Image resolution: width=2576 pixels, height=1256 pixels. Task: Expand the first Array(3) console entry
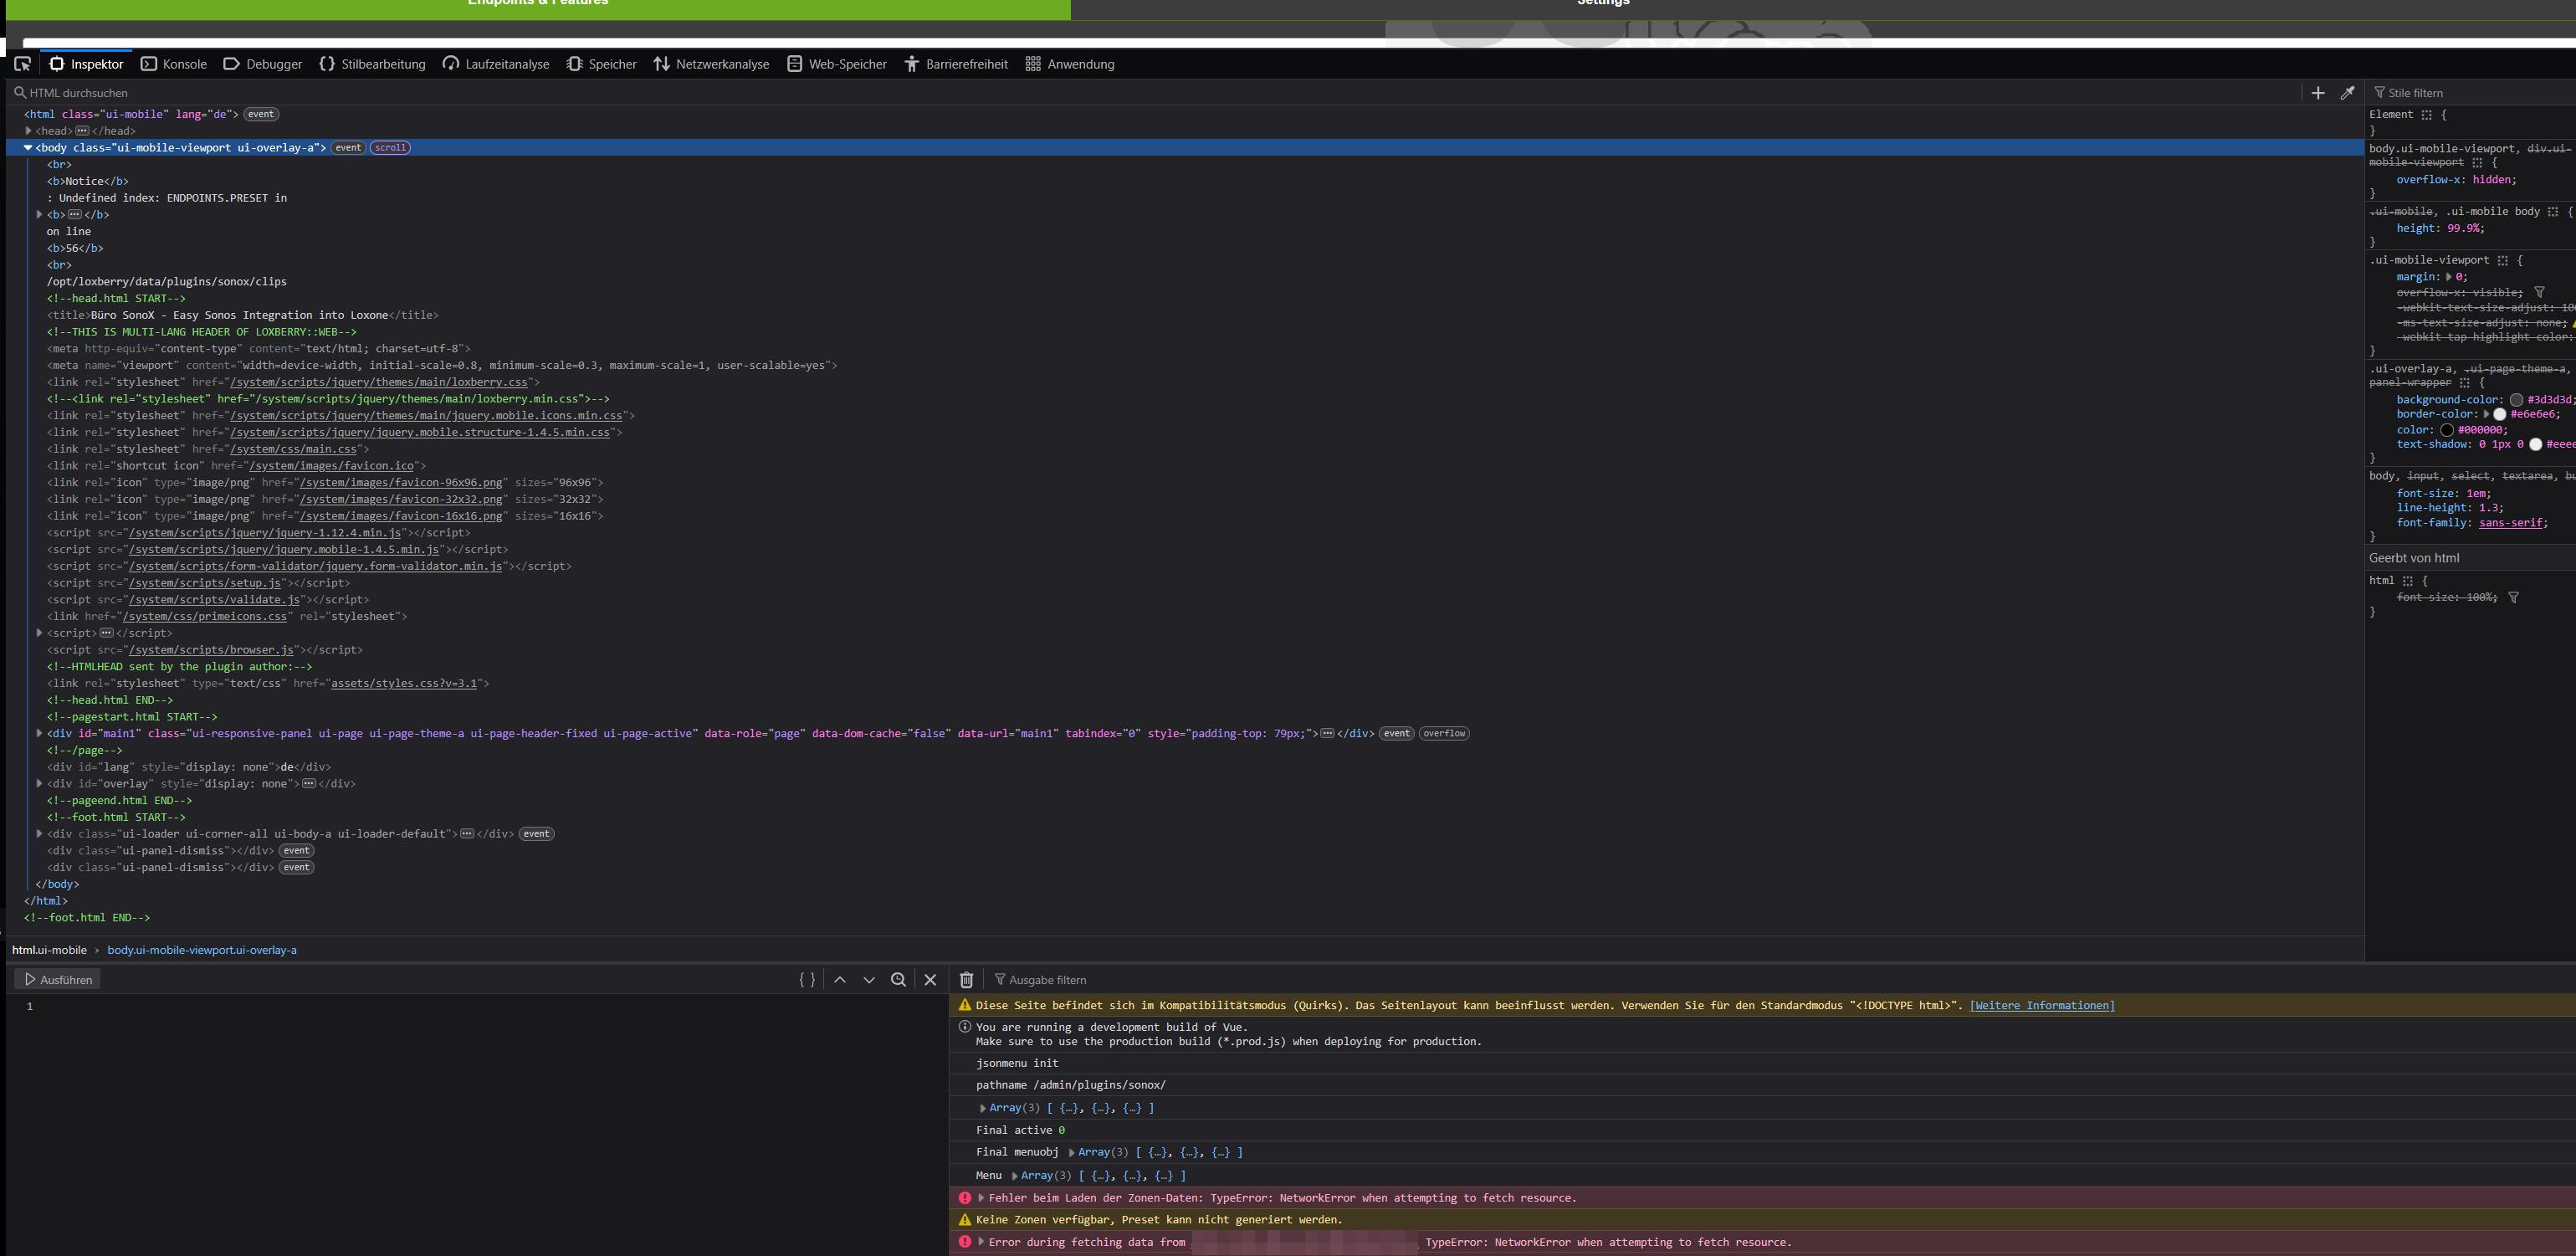tap(983, 1108)
